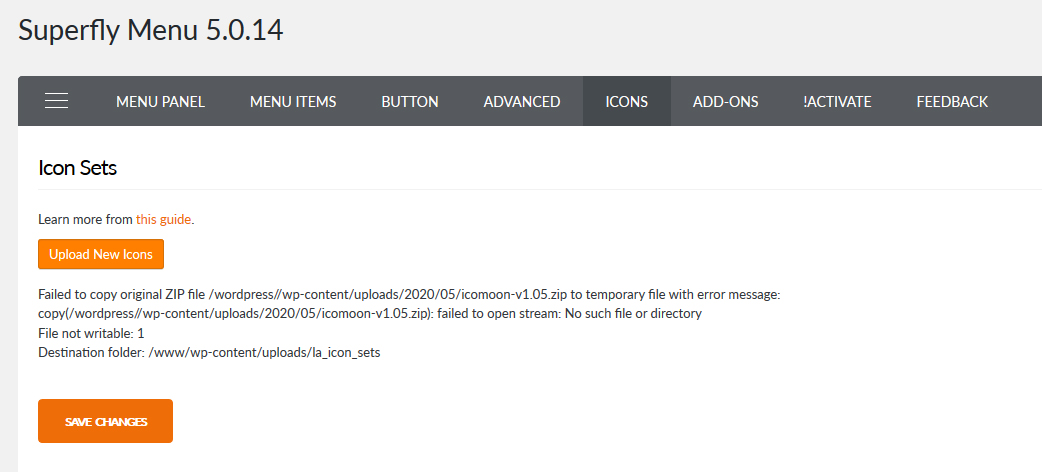Image resolution: width=1042 pixels, height=472 pixels.
Task: Click the Destination folder path line
Action: (x=209, y=353)
